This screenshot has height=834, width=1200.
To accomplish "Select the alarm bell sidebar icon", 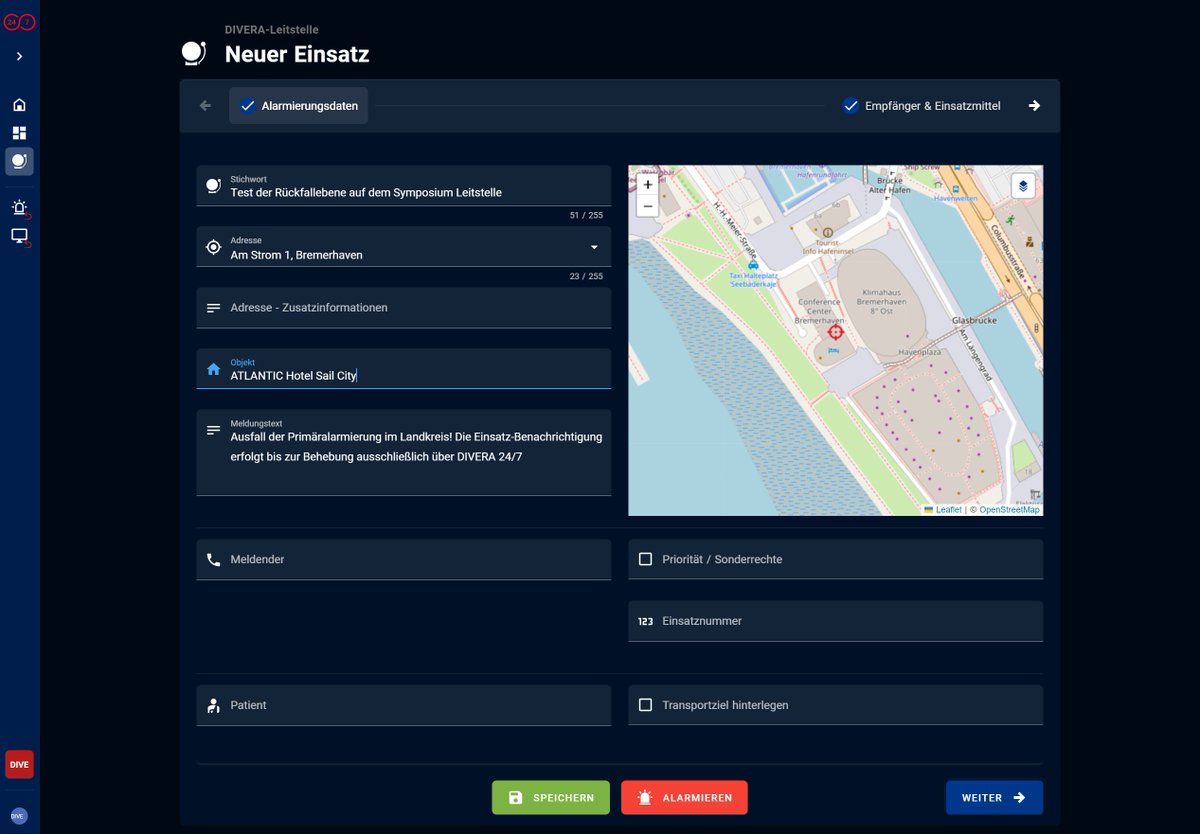I will pos(19,161).
